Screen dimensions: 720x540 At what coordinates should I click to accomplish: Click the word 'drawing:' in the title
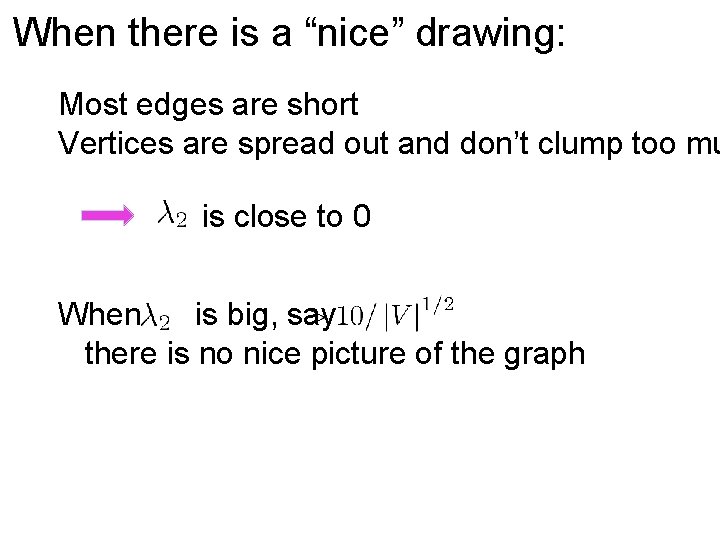(x=490, y=34)
